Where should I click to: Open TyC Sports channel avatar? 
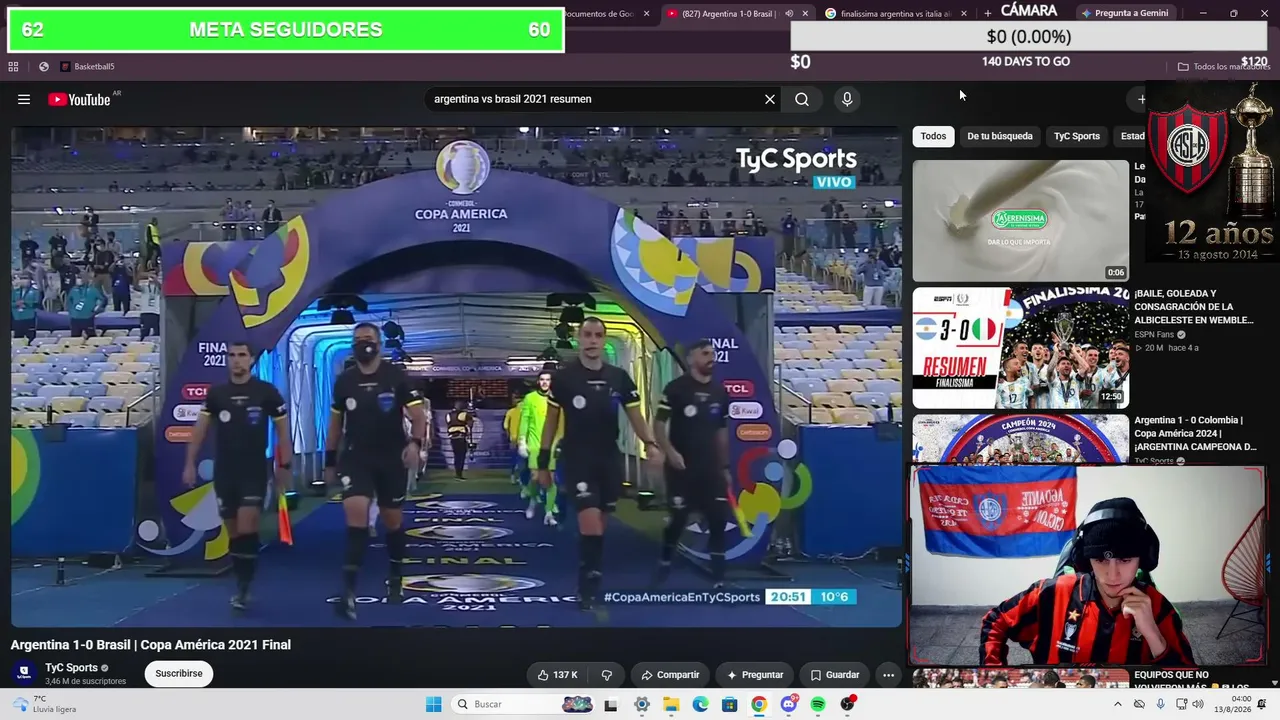pyautogui.click(x=24, y=674)
